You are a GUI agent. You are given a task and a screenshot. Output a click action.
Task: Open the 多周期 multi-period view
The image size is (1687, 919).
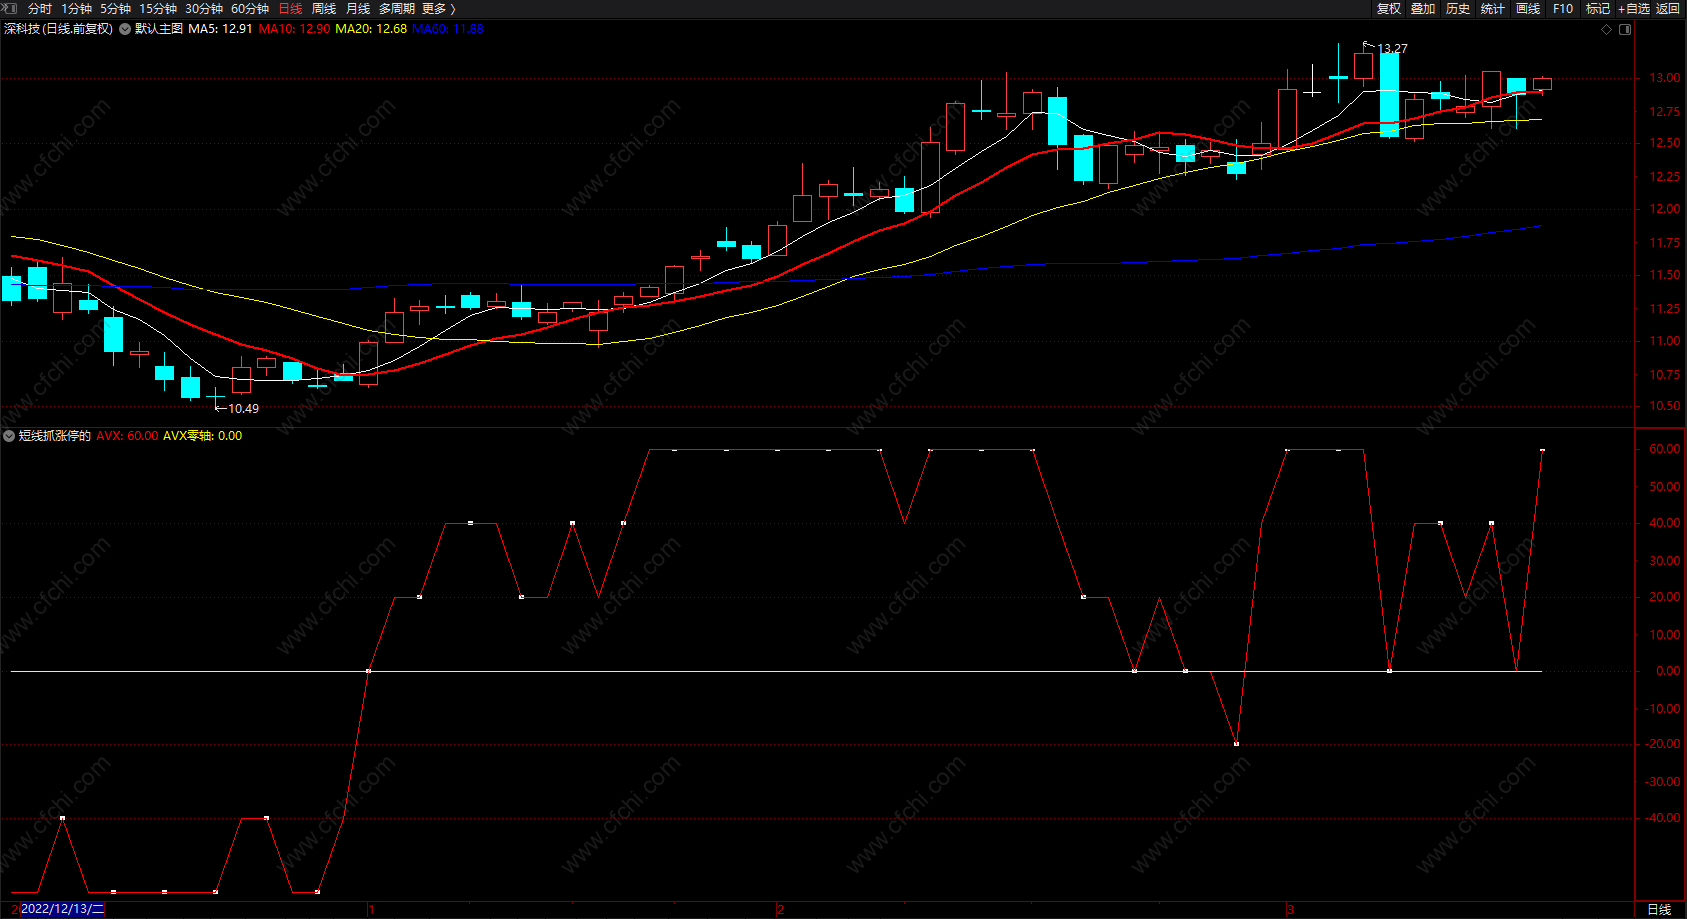[396, 8]
